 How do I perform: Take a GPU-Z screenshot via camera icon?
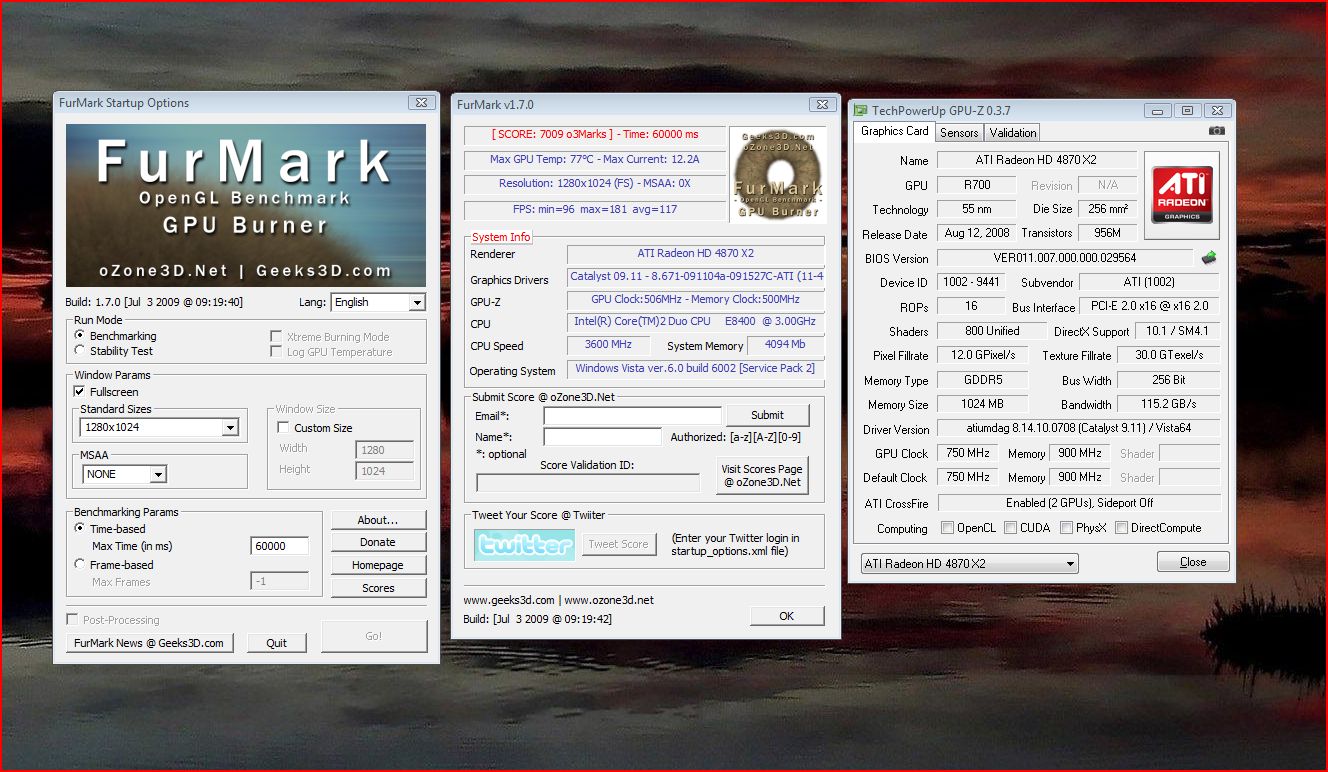(x=1216, y=131)
